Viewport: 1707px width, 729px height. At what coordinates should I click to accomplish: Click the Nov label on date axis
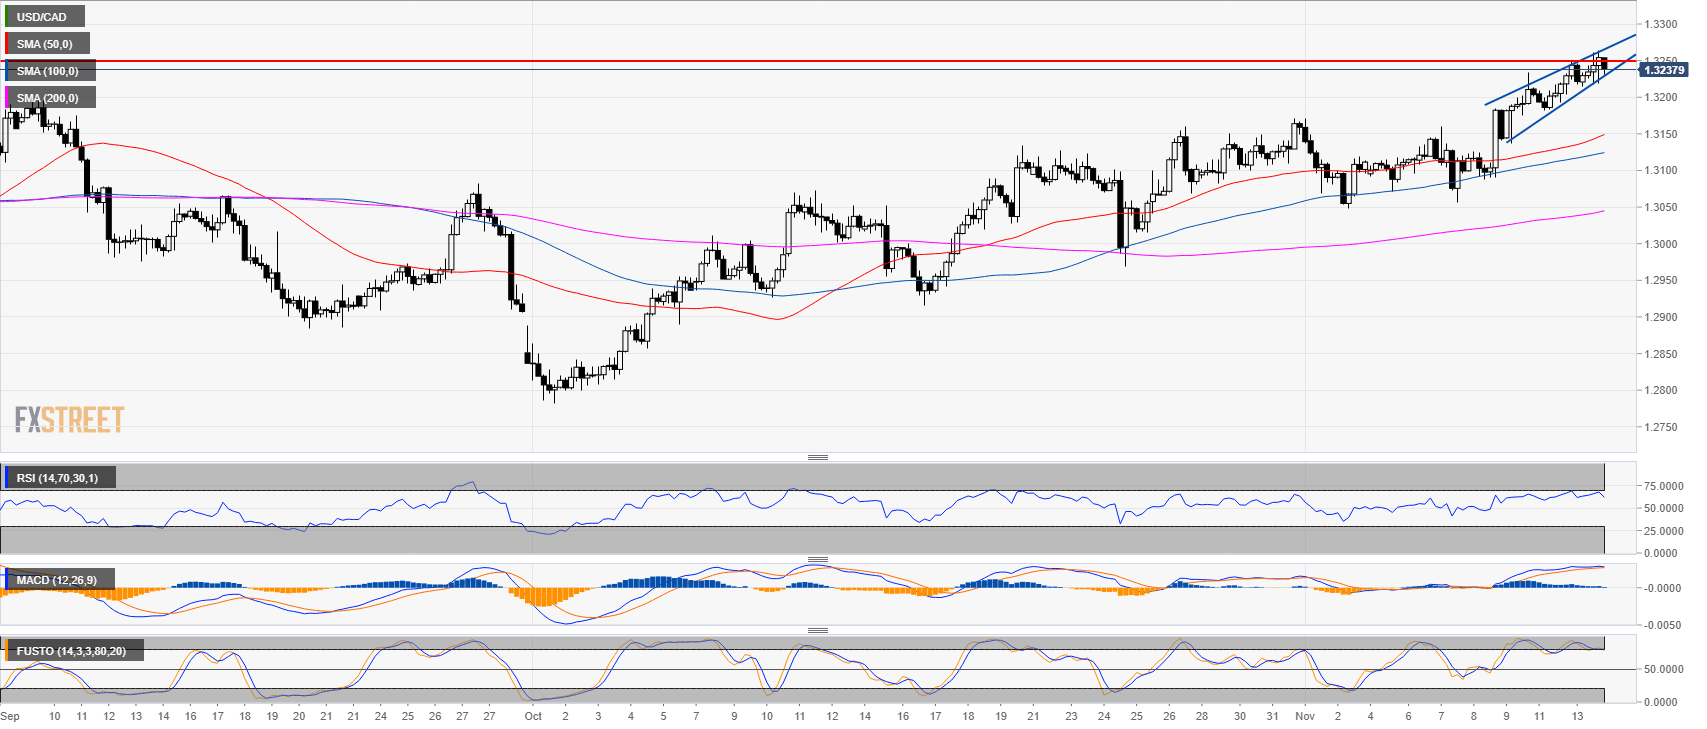[1304, 716]
